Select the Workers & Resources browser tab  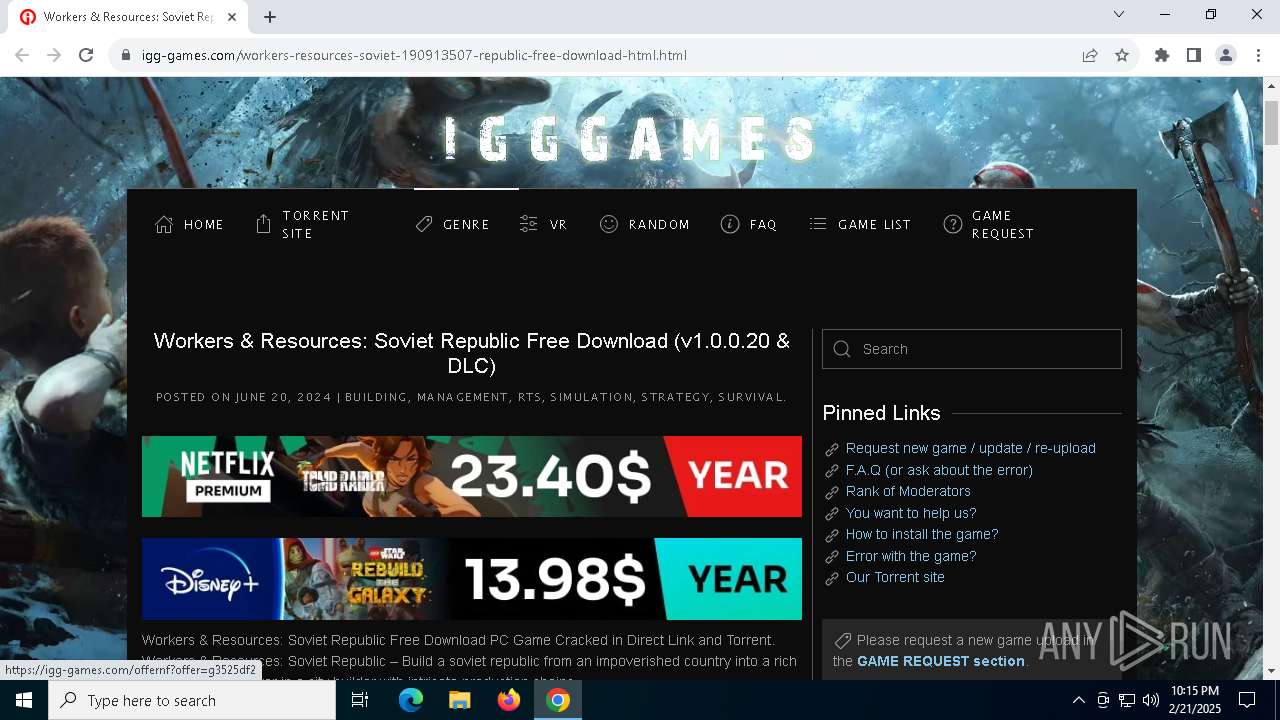[129, 17]
